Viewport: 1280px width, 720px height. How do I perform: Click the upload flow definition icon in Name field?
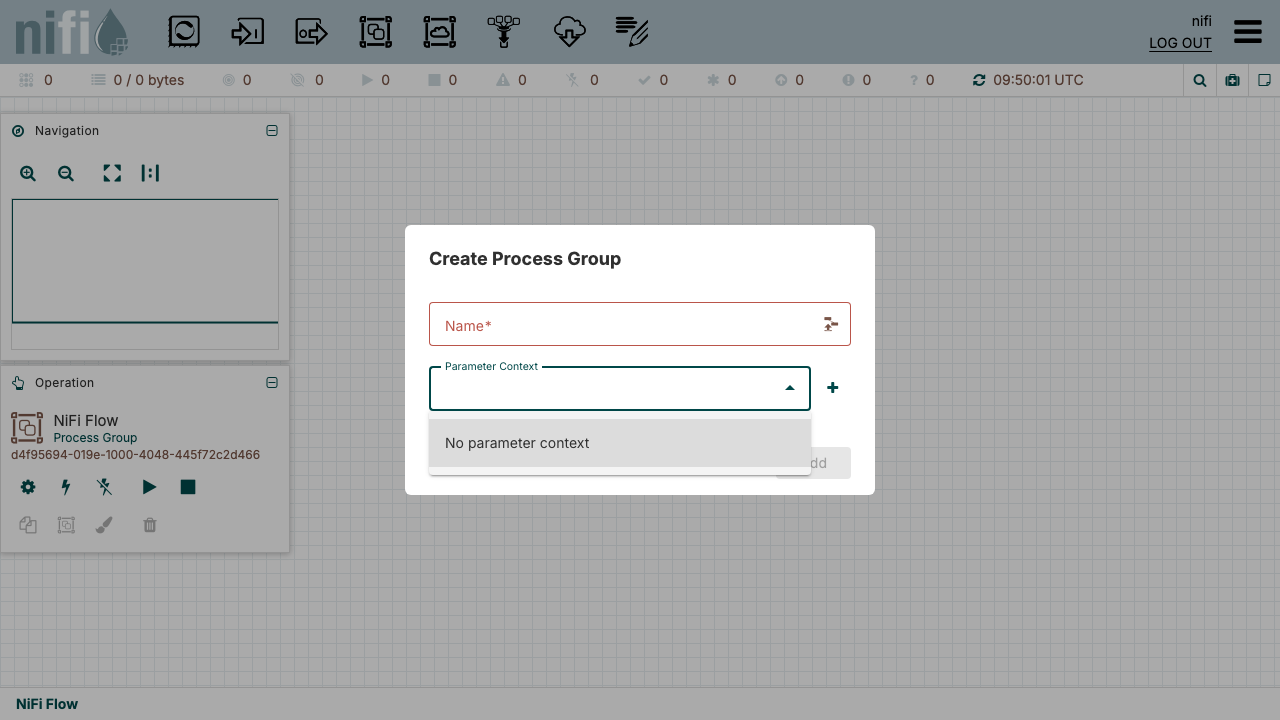click(831, 324)
